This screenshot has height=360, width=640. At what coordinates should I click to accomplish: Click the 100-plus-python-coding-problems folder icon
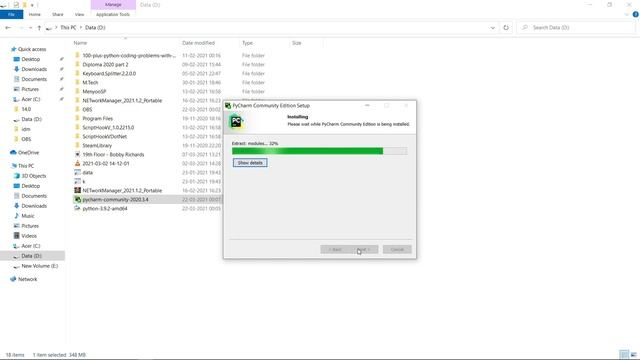tap(77, 55)
